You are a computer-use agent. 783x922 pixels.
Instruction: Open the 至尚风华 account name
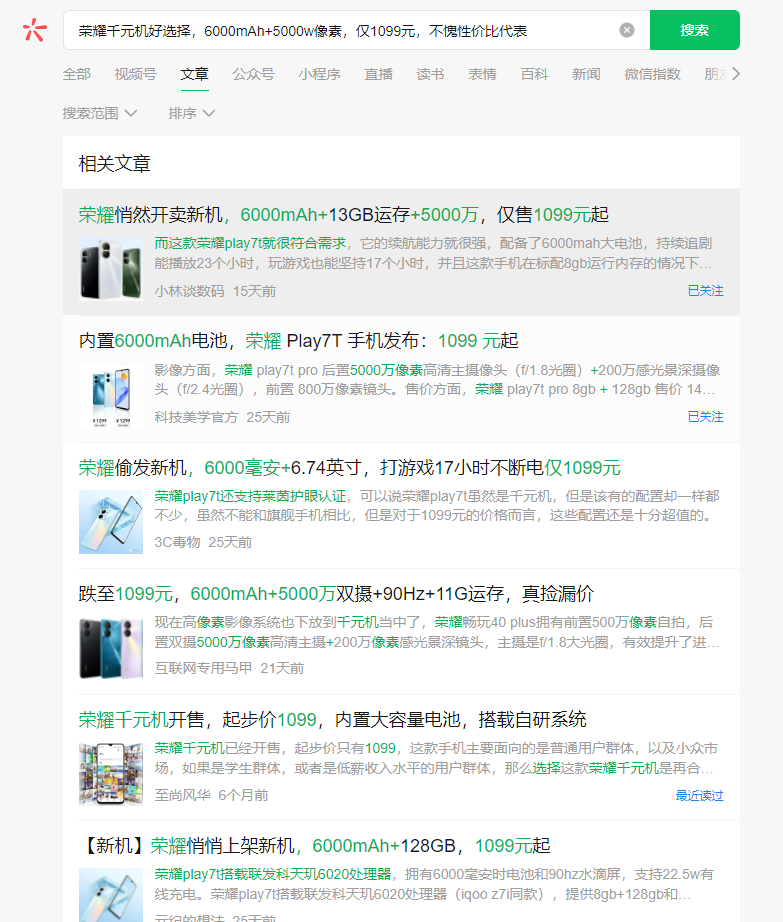click(x=182, y=795)
